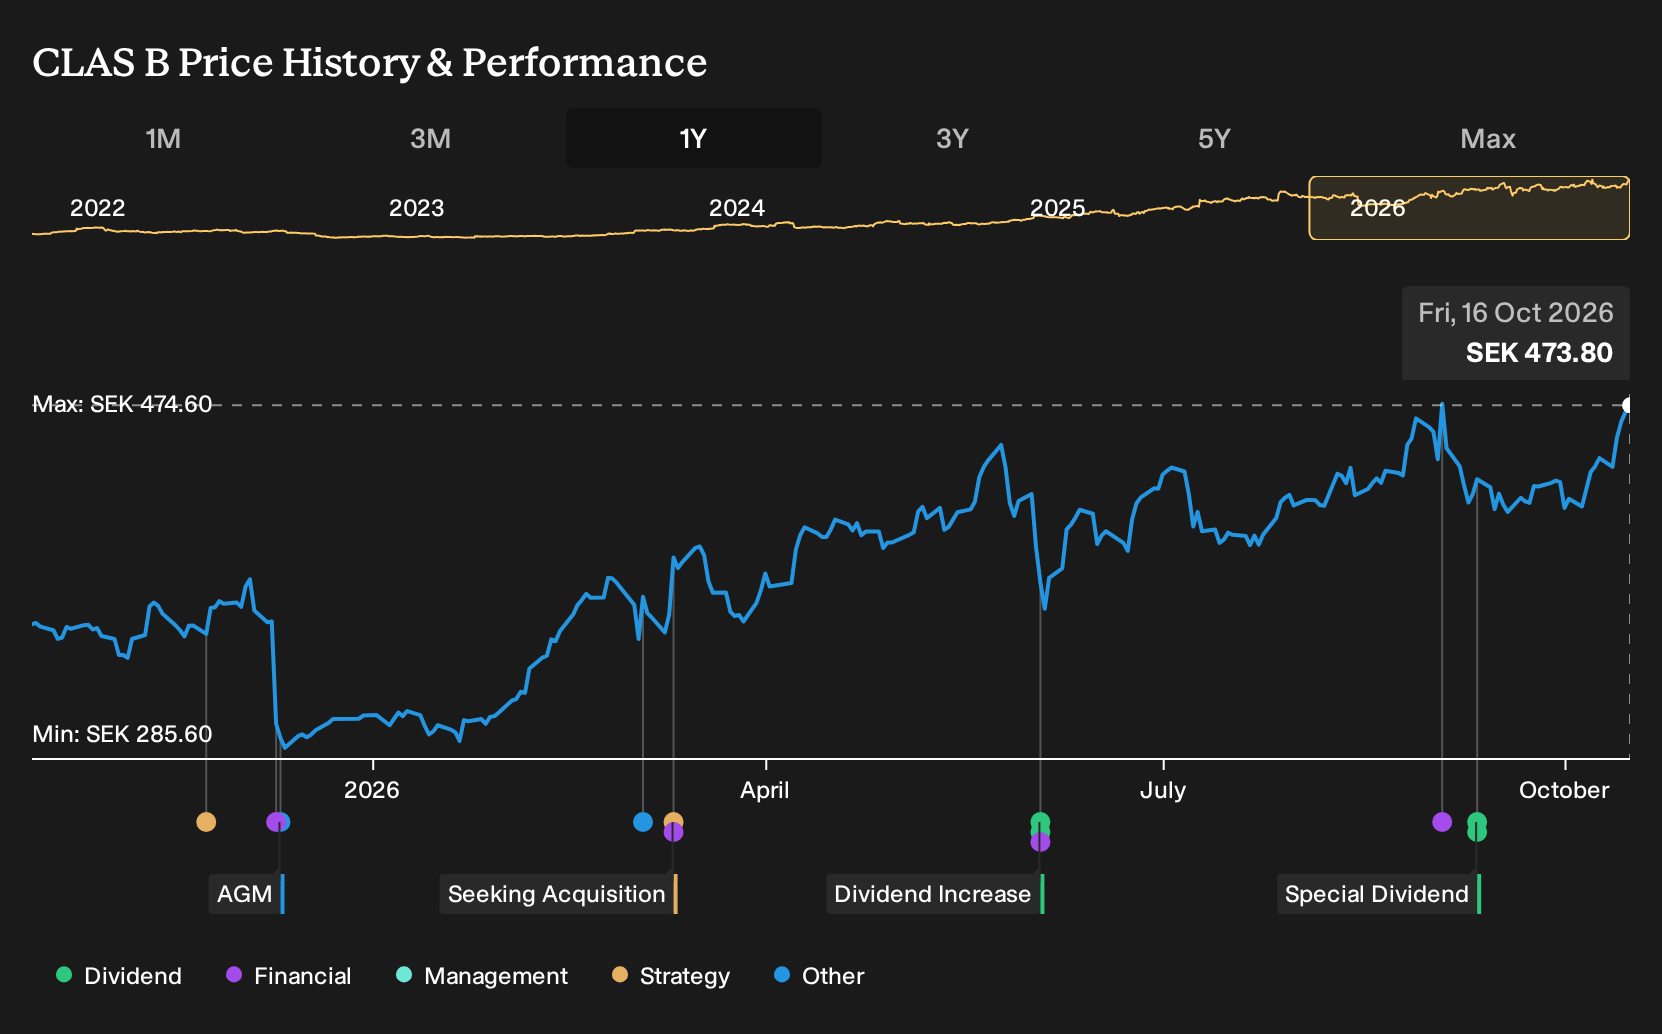Click the white endpoint dot on the price line
The height and width of the screenshot is (1034, 1662).
[1628, 405]
